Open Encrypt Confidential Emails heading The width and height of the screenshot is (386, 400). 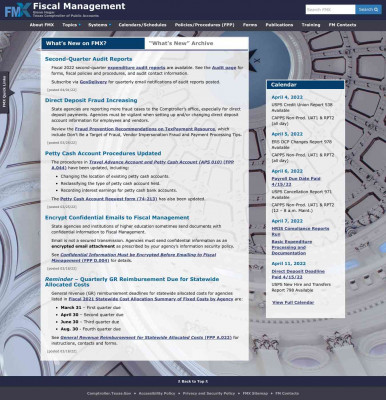pyautogui.click(x=117, y=218)
